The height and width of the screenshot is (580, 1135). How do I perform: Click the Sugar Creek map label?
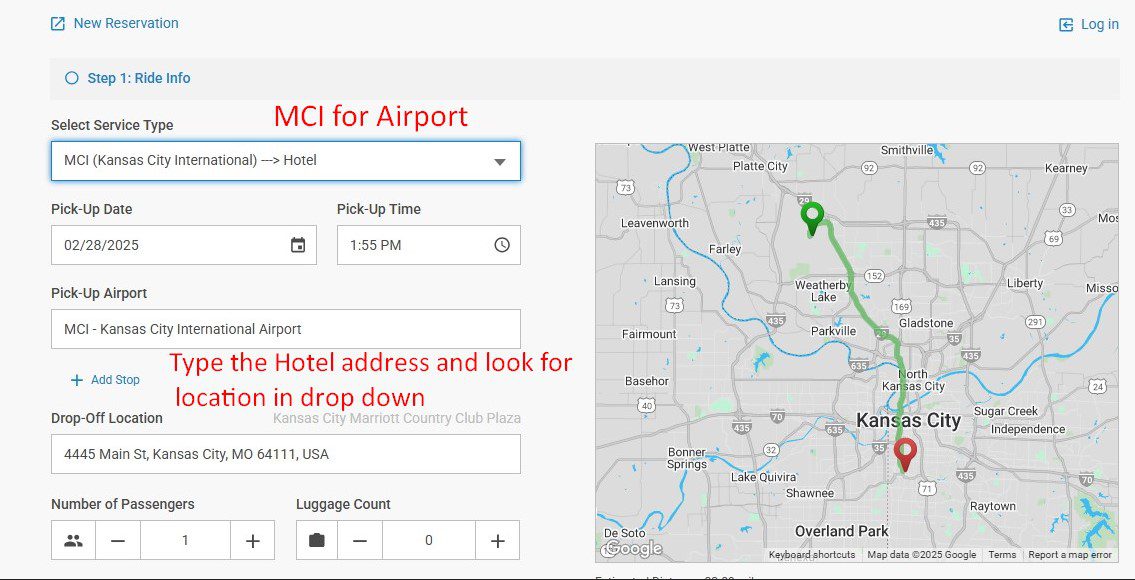click(1006, 411)
